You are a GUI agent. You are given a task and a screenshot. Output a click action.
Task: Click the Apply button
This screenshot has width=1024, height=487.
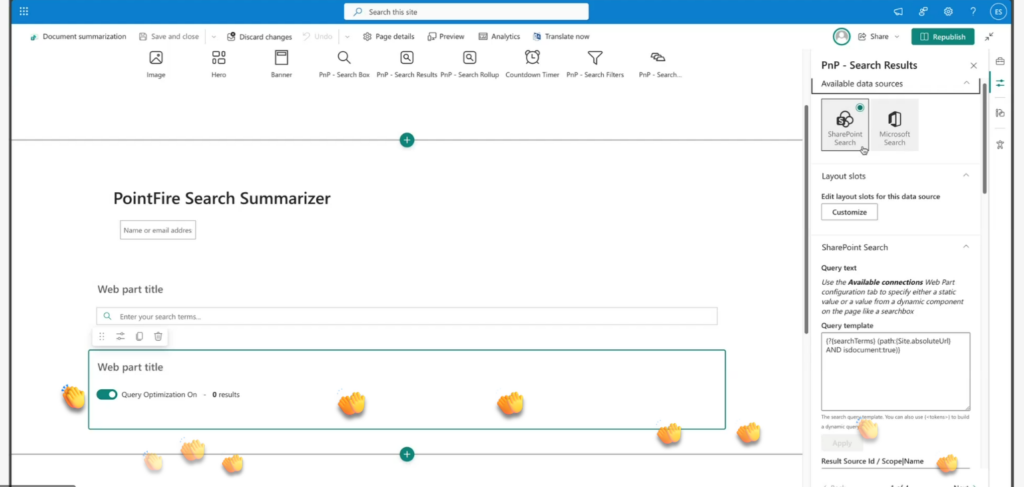tap(842, 443)
